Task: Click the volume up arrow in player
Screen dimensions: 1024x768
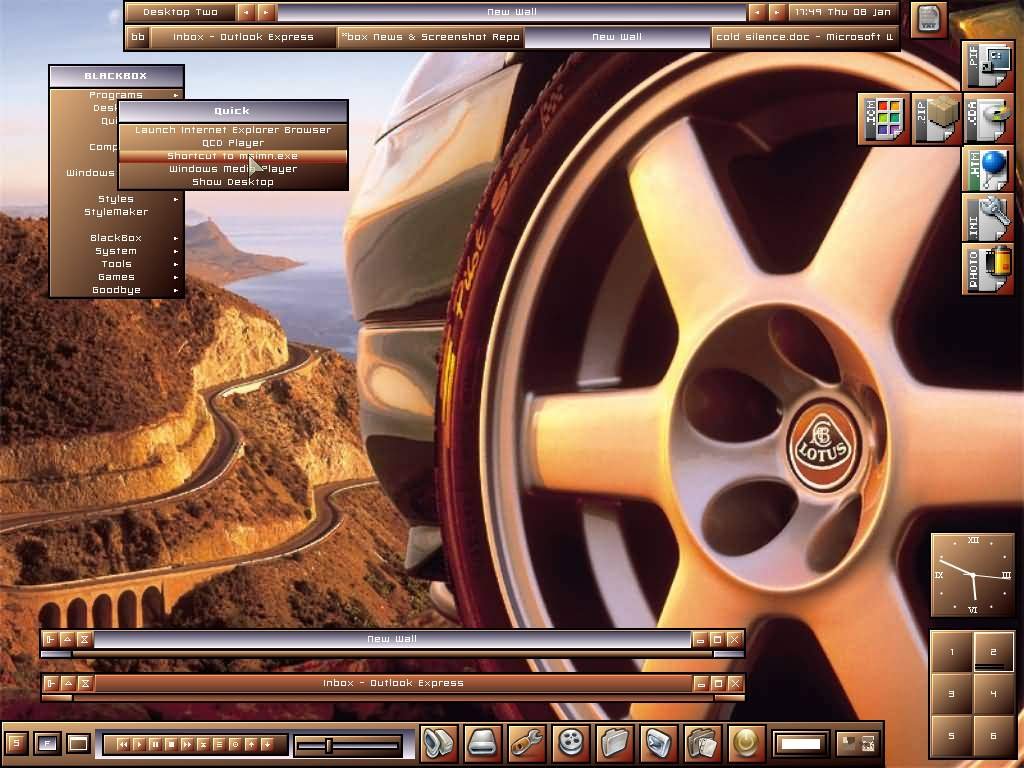Action: pyautogui.click(x=251, y=744)
